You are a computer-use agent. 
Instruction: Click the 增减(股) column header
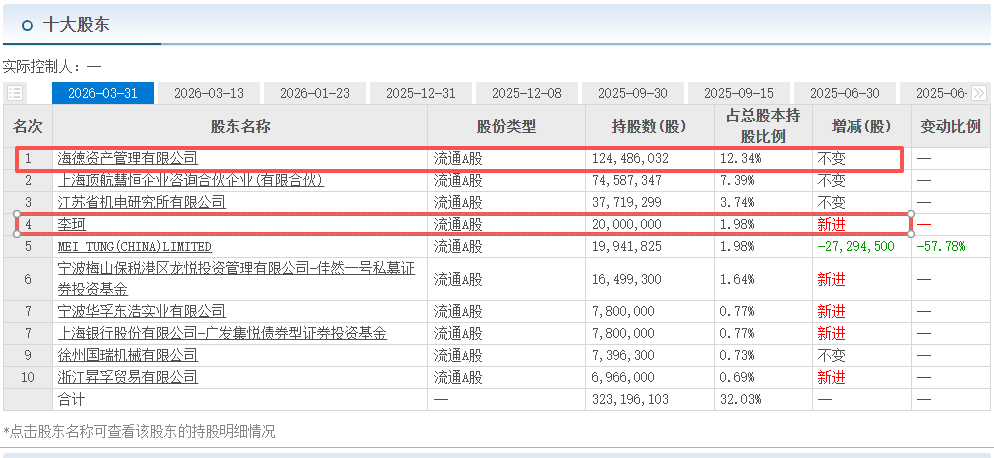(x=862, y=126)
